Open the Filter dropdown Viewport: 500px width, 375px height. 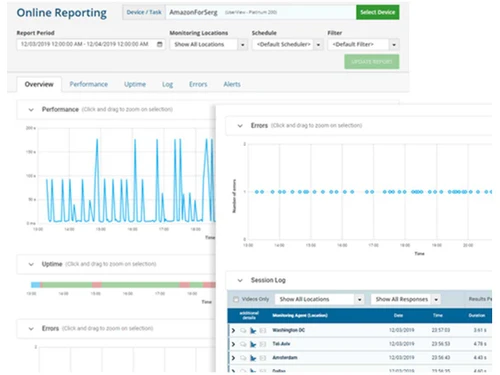[x=363, y=44]
